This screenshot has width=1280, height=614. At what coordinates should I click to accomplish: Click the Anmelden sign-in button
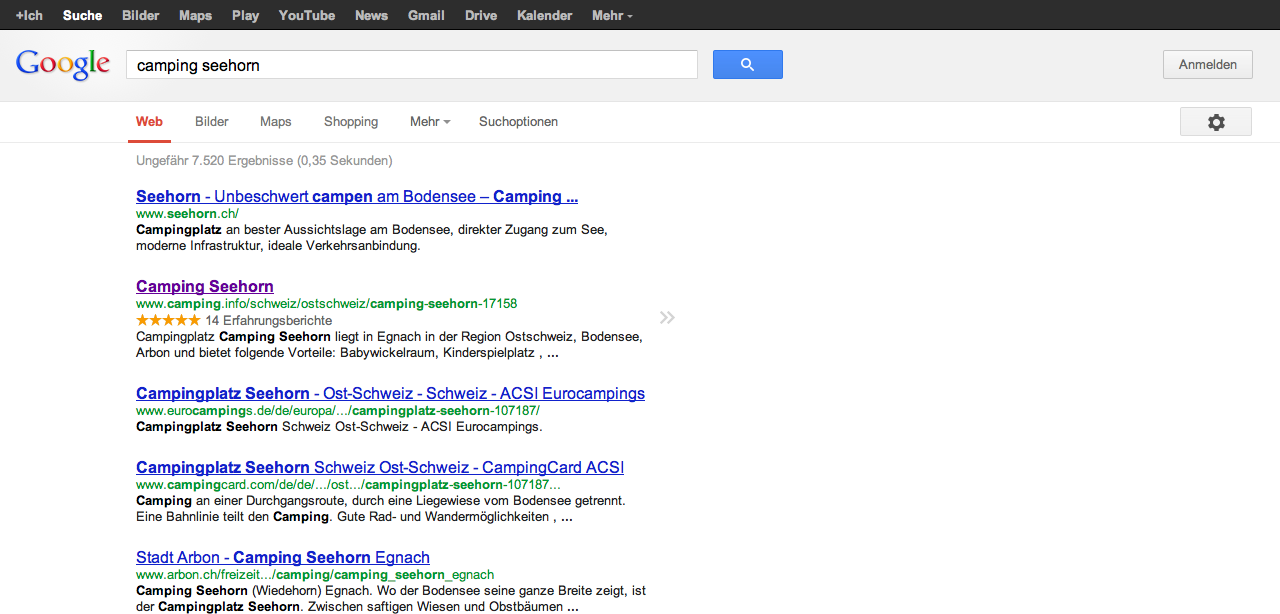click(1207, 65)
